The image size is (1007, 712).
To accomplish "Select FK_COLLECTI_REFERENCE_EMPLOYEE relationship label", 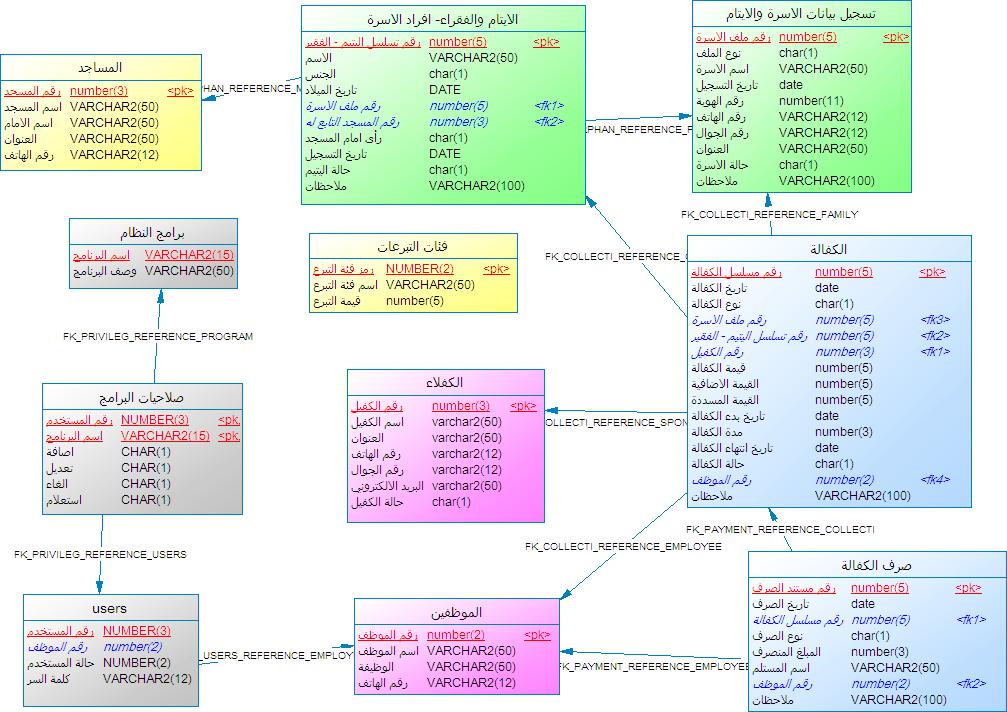I will pyautogui.click(x=623, y=547).
